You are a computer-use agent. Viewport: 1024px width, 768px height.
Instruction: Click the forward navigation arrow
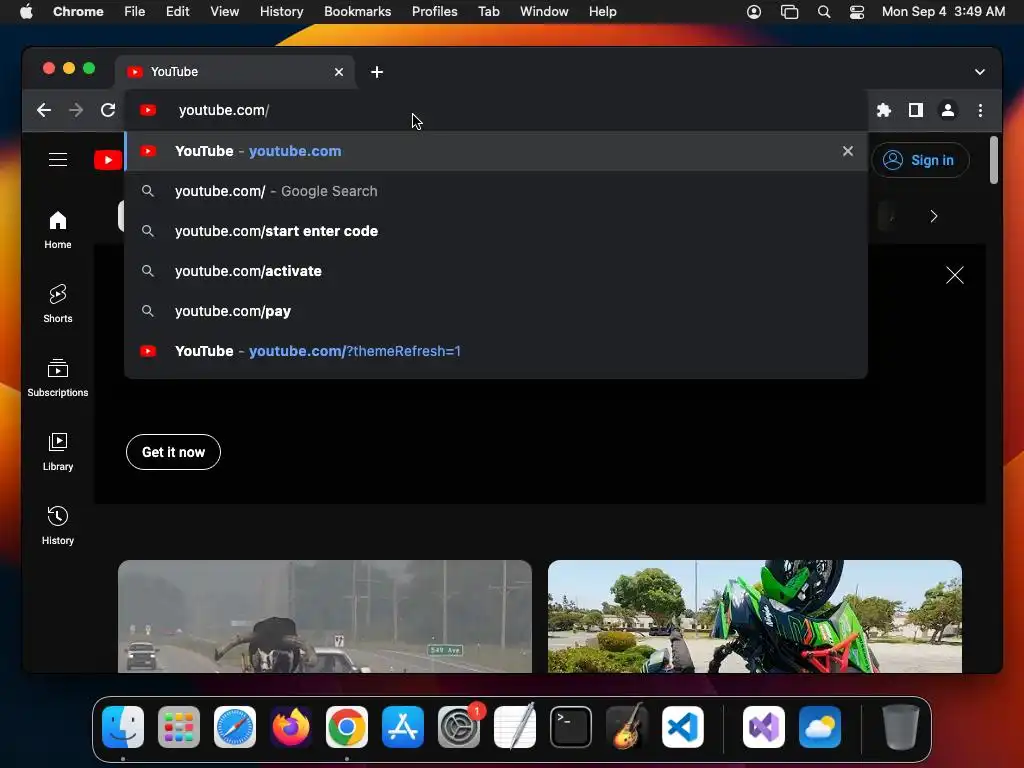coord(76,110)
